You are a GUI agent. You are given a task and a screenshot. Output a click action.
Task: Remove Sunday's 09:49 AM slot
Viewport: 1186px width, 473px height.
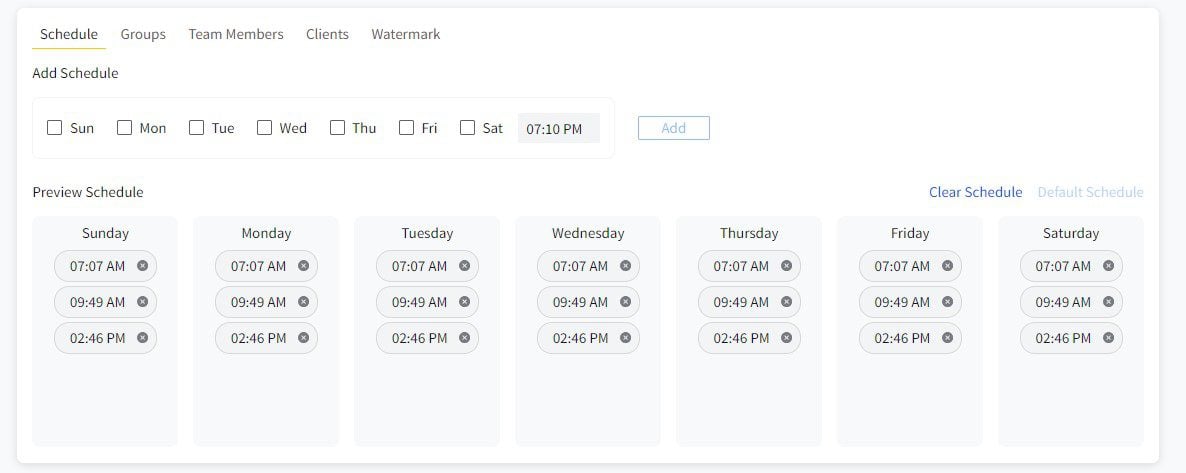point(142,302)
